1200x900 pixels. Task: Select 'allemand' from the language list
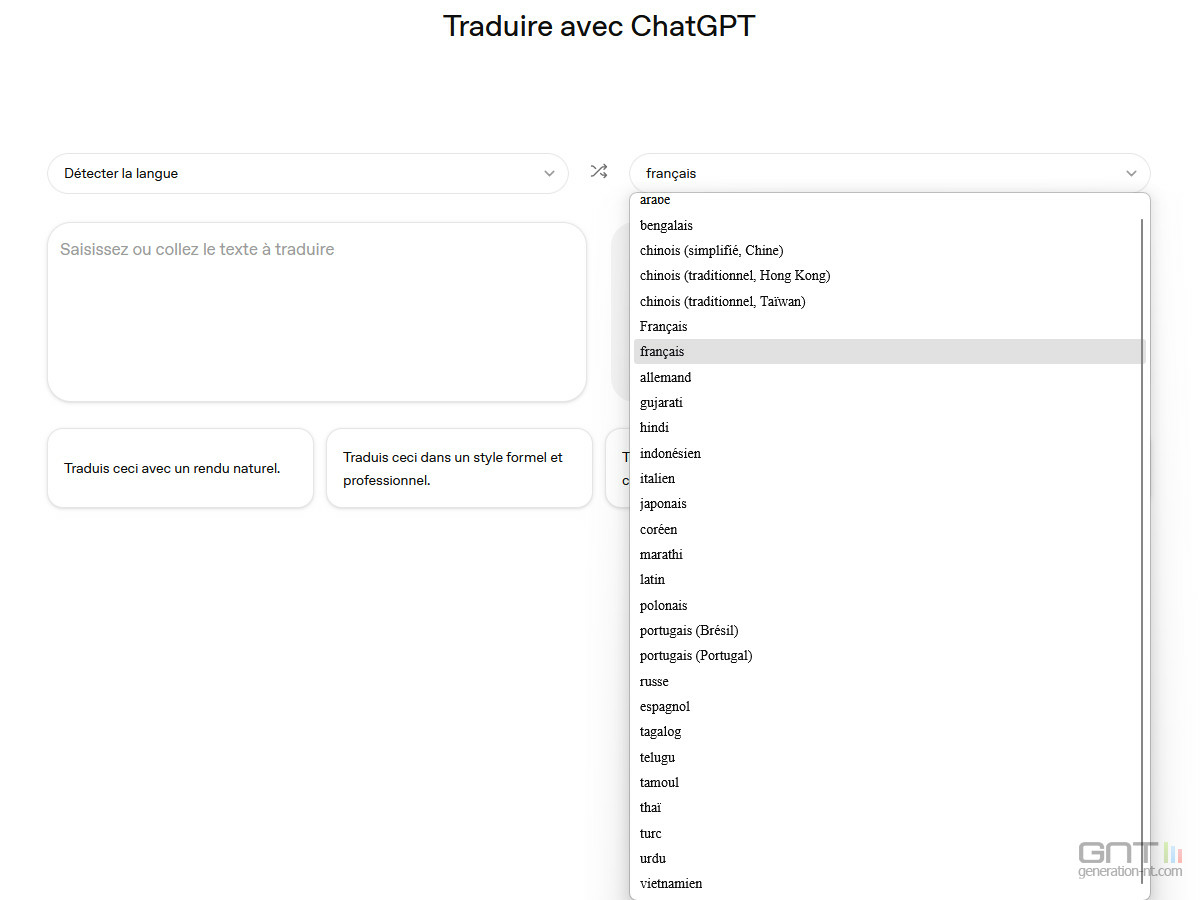[666, 377]
